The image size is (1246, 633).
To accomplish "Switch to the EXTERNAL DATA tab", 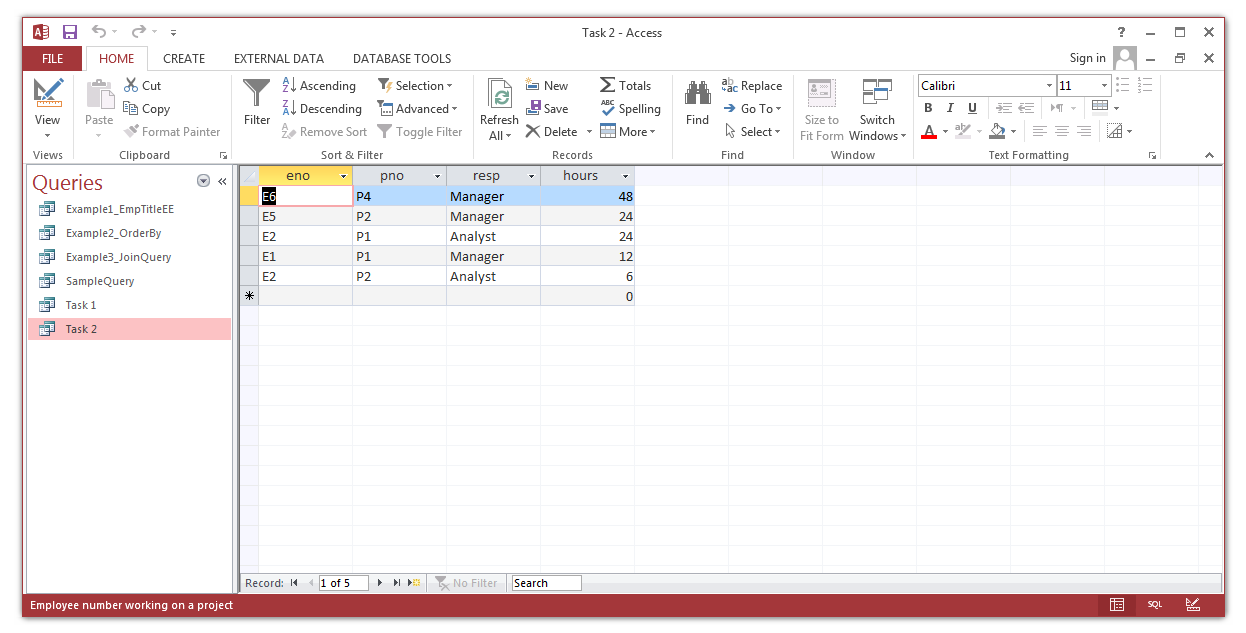I will 279,59.
